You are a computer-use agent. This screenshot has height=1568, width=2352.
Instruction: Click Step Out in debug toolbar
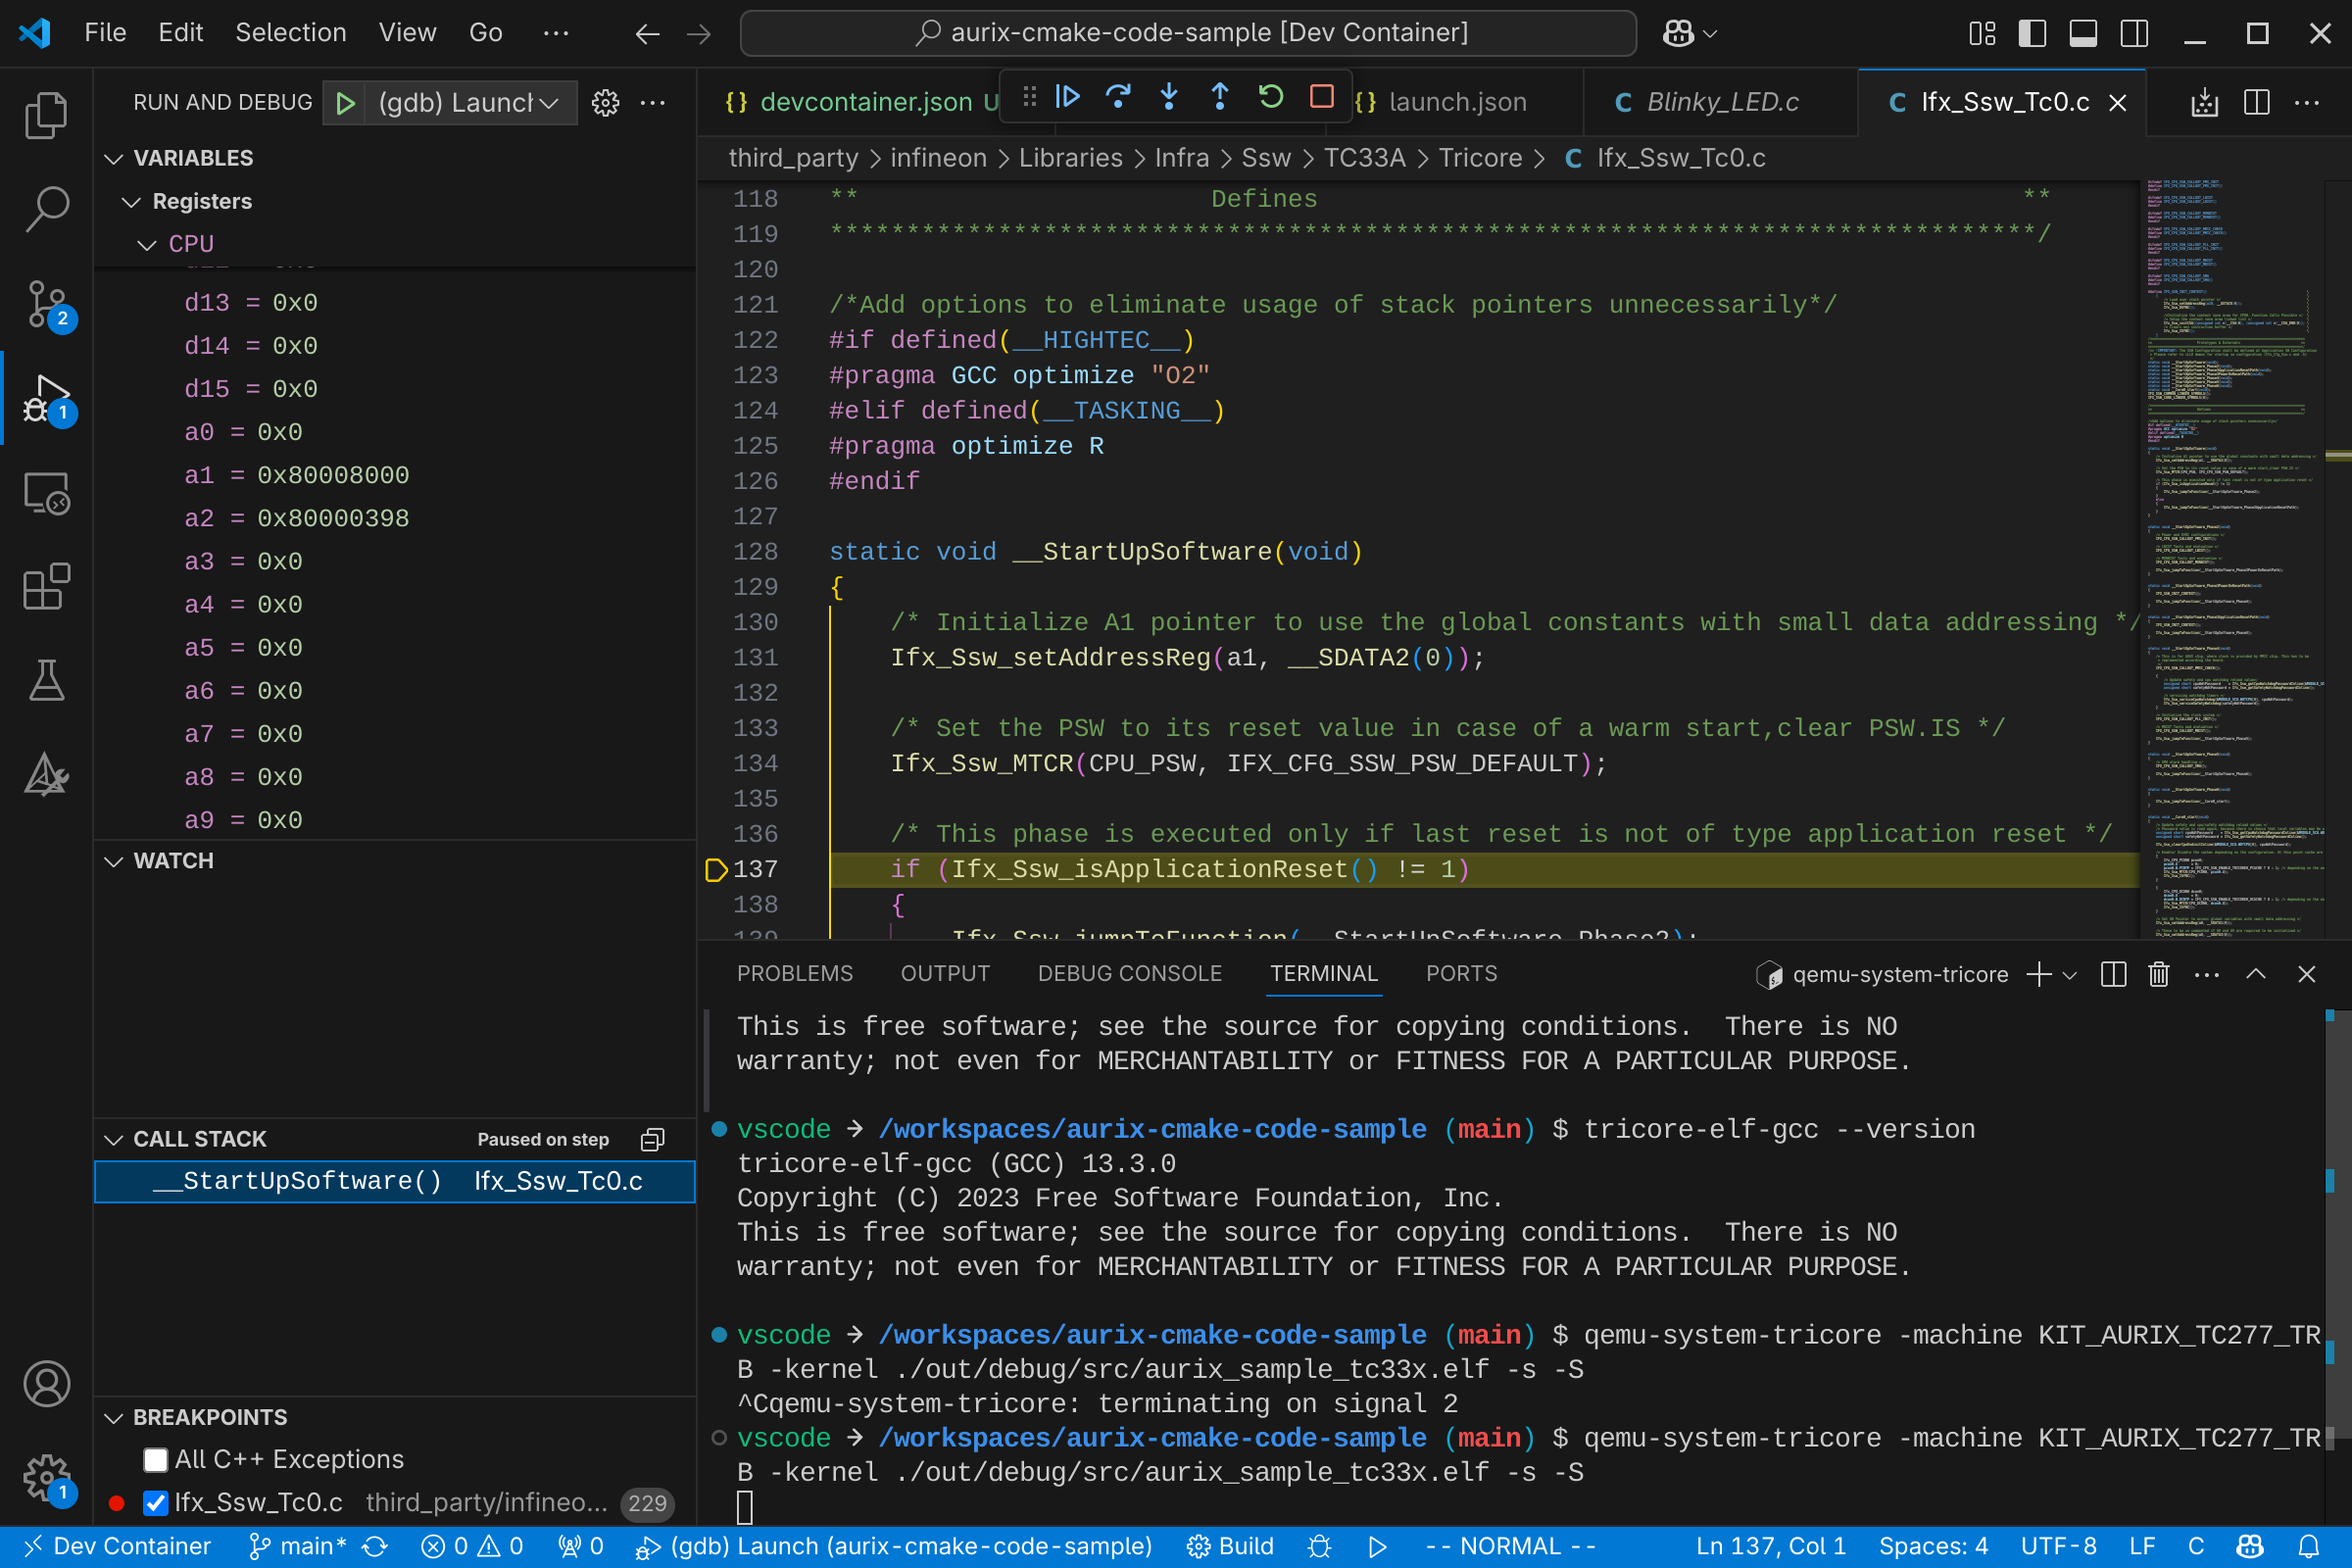[1220, 97]
